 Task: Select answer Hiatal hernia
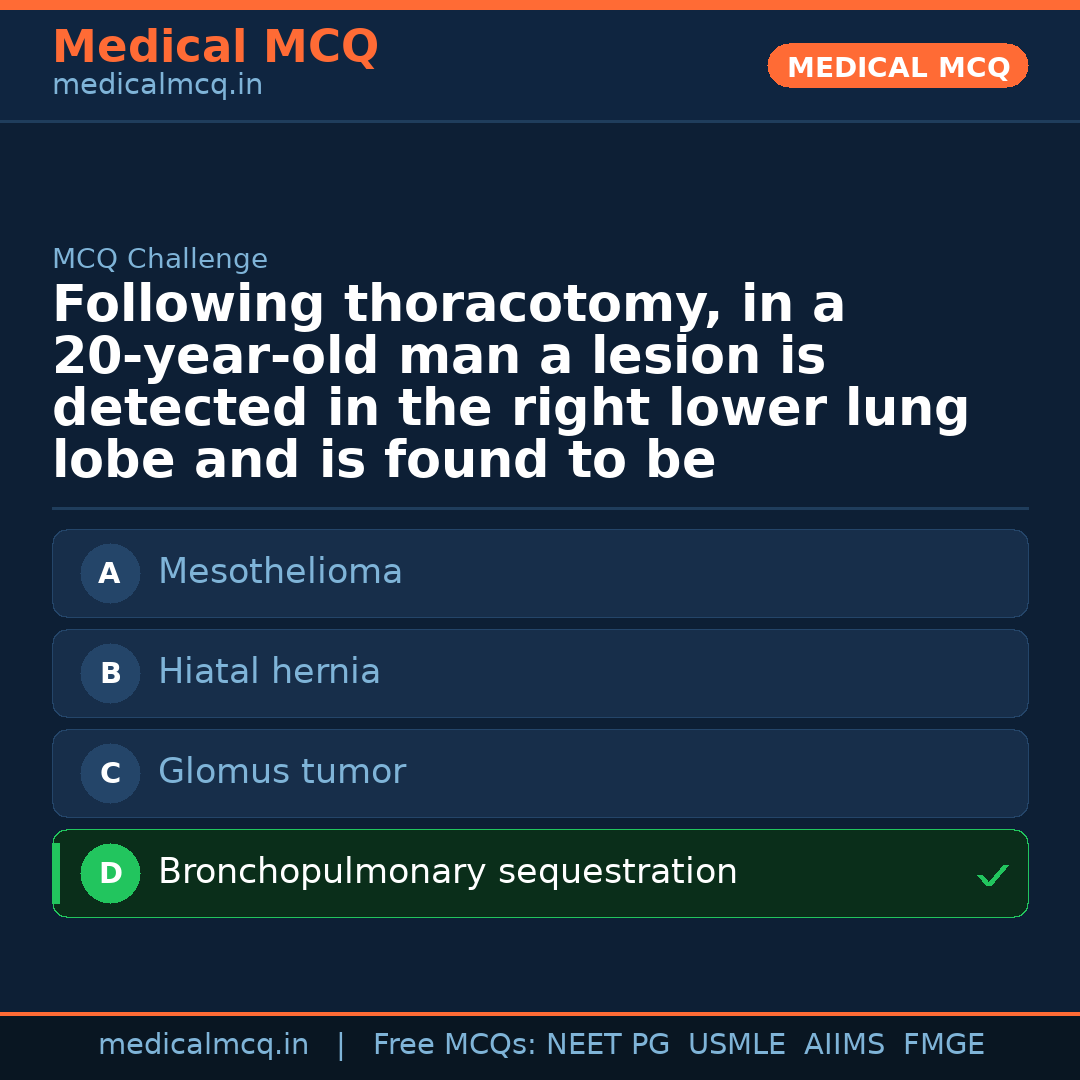[540, 673]
